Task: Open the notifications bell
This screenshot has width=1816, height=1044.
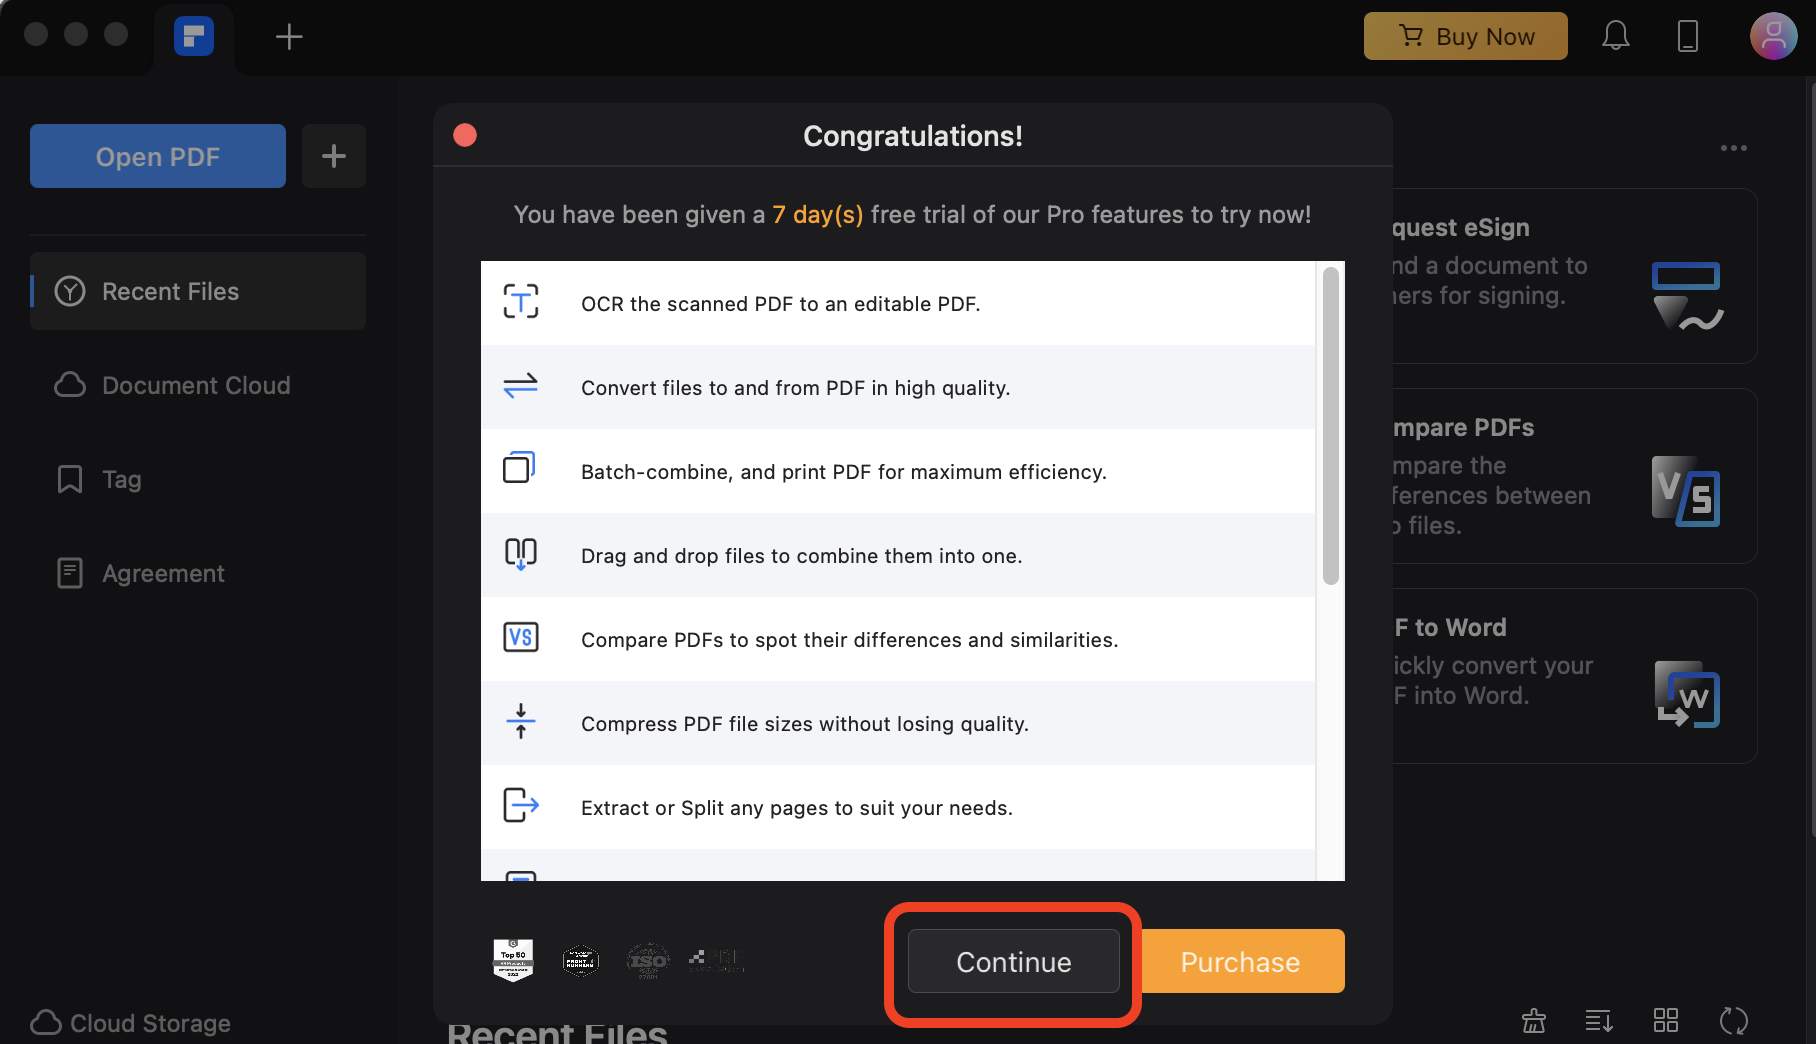Action: [1616, 35]
